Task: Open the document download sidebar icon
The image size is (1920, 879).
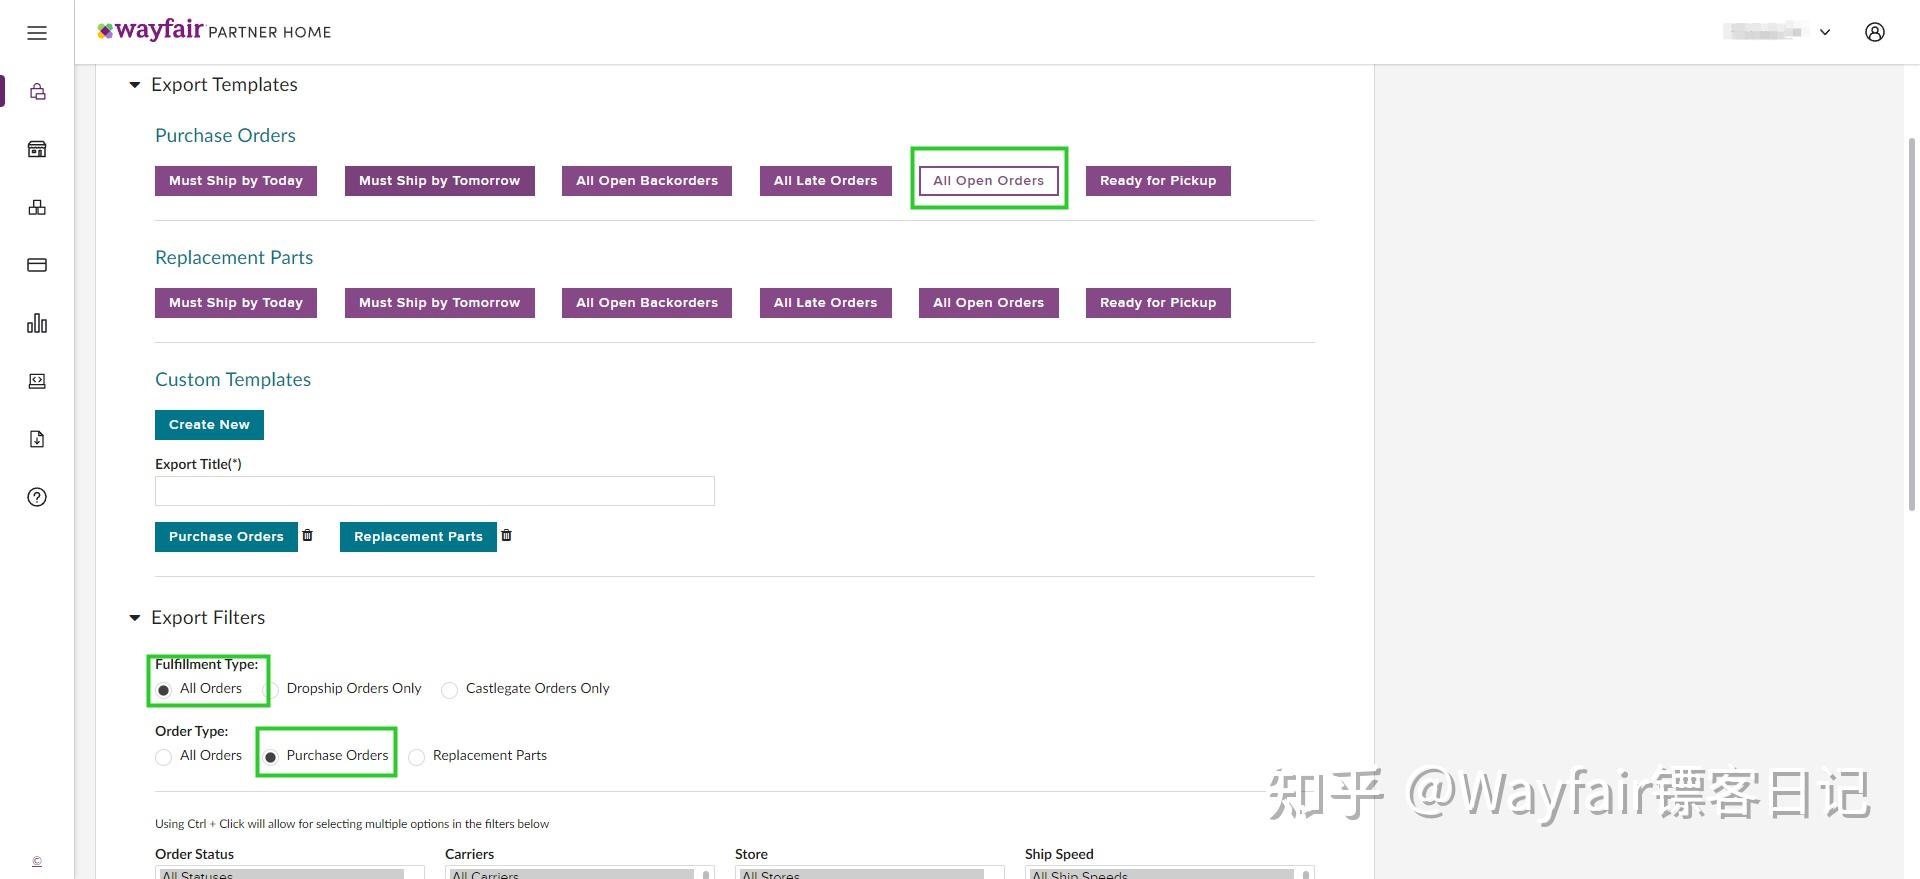Action: pyautogui.click(x=37, y=439)
